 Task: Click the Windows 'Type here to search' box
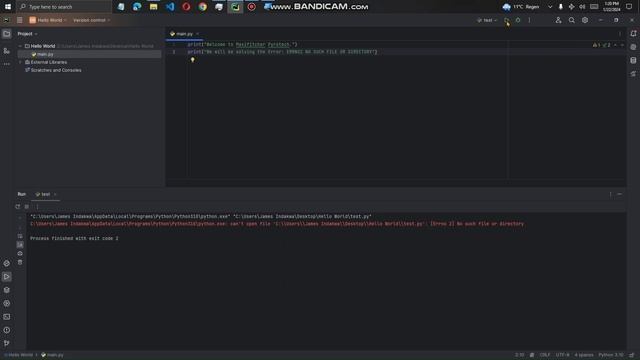64,7
